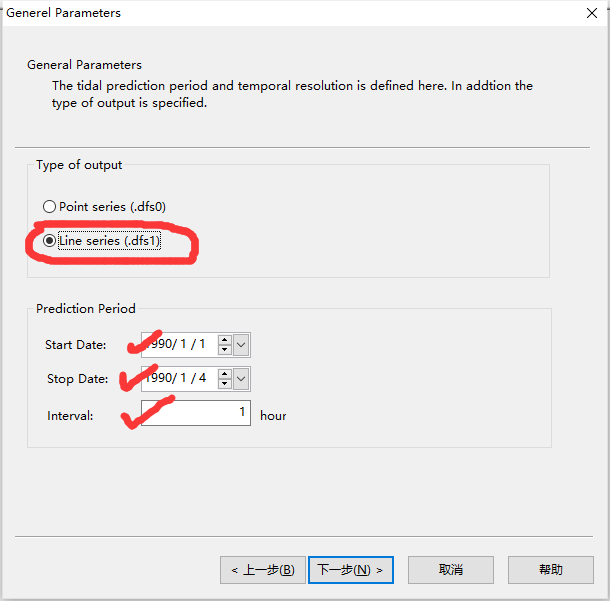Click the Interval hour input field
This screenshot has width=610, height=601.
(x=196, y=412)
